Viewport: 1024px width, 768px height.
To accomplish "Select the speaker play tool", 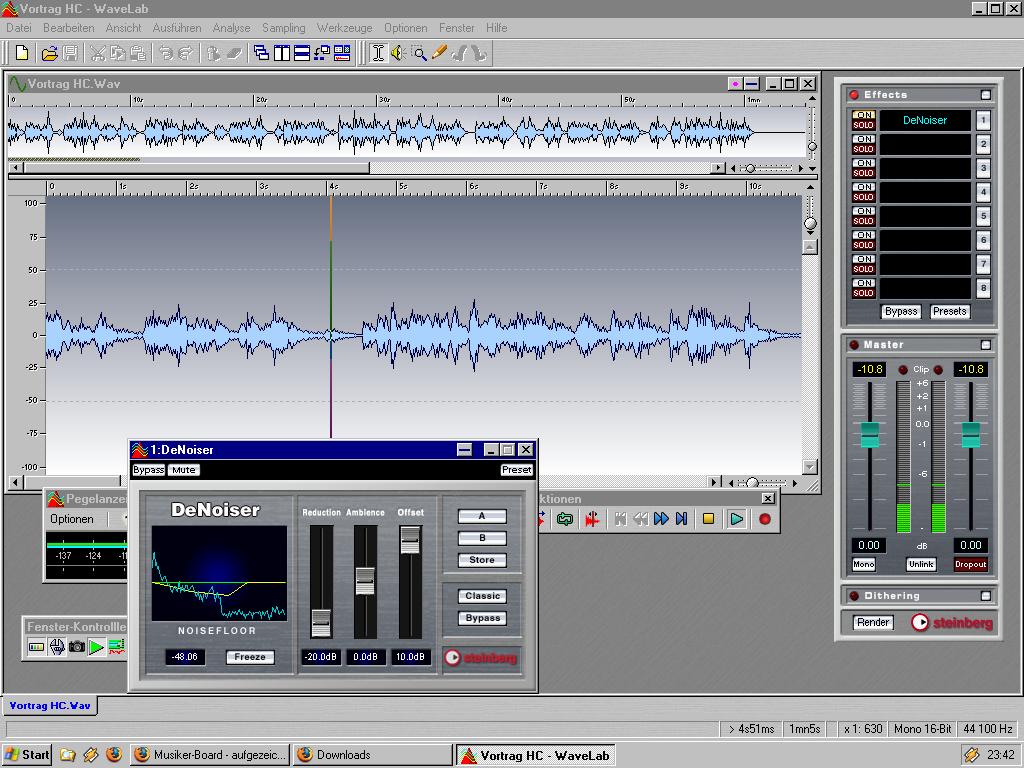I will 398,53.
